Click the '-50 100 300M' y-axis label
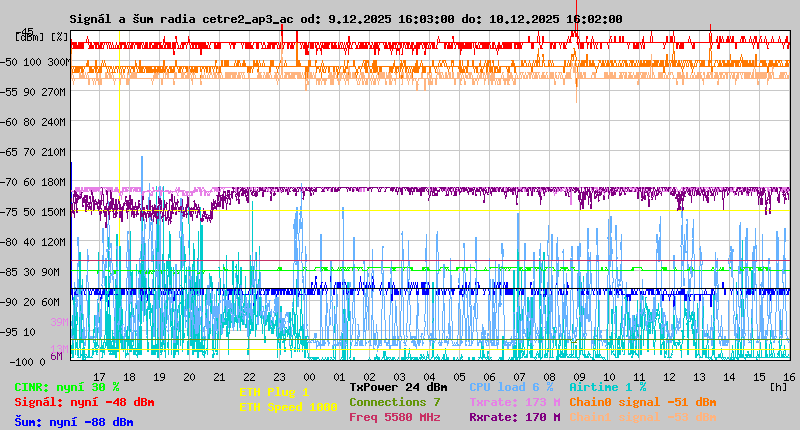This screenshot has height=430, width=800. coord(35,62)
